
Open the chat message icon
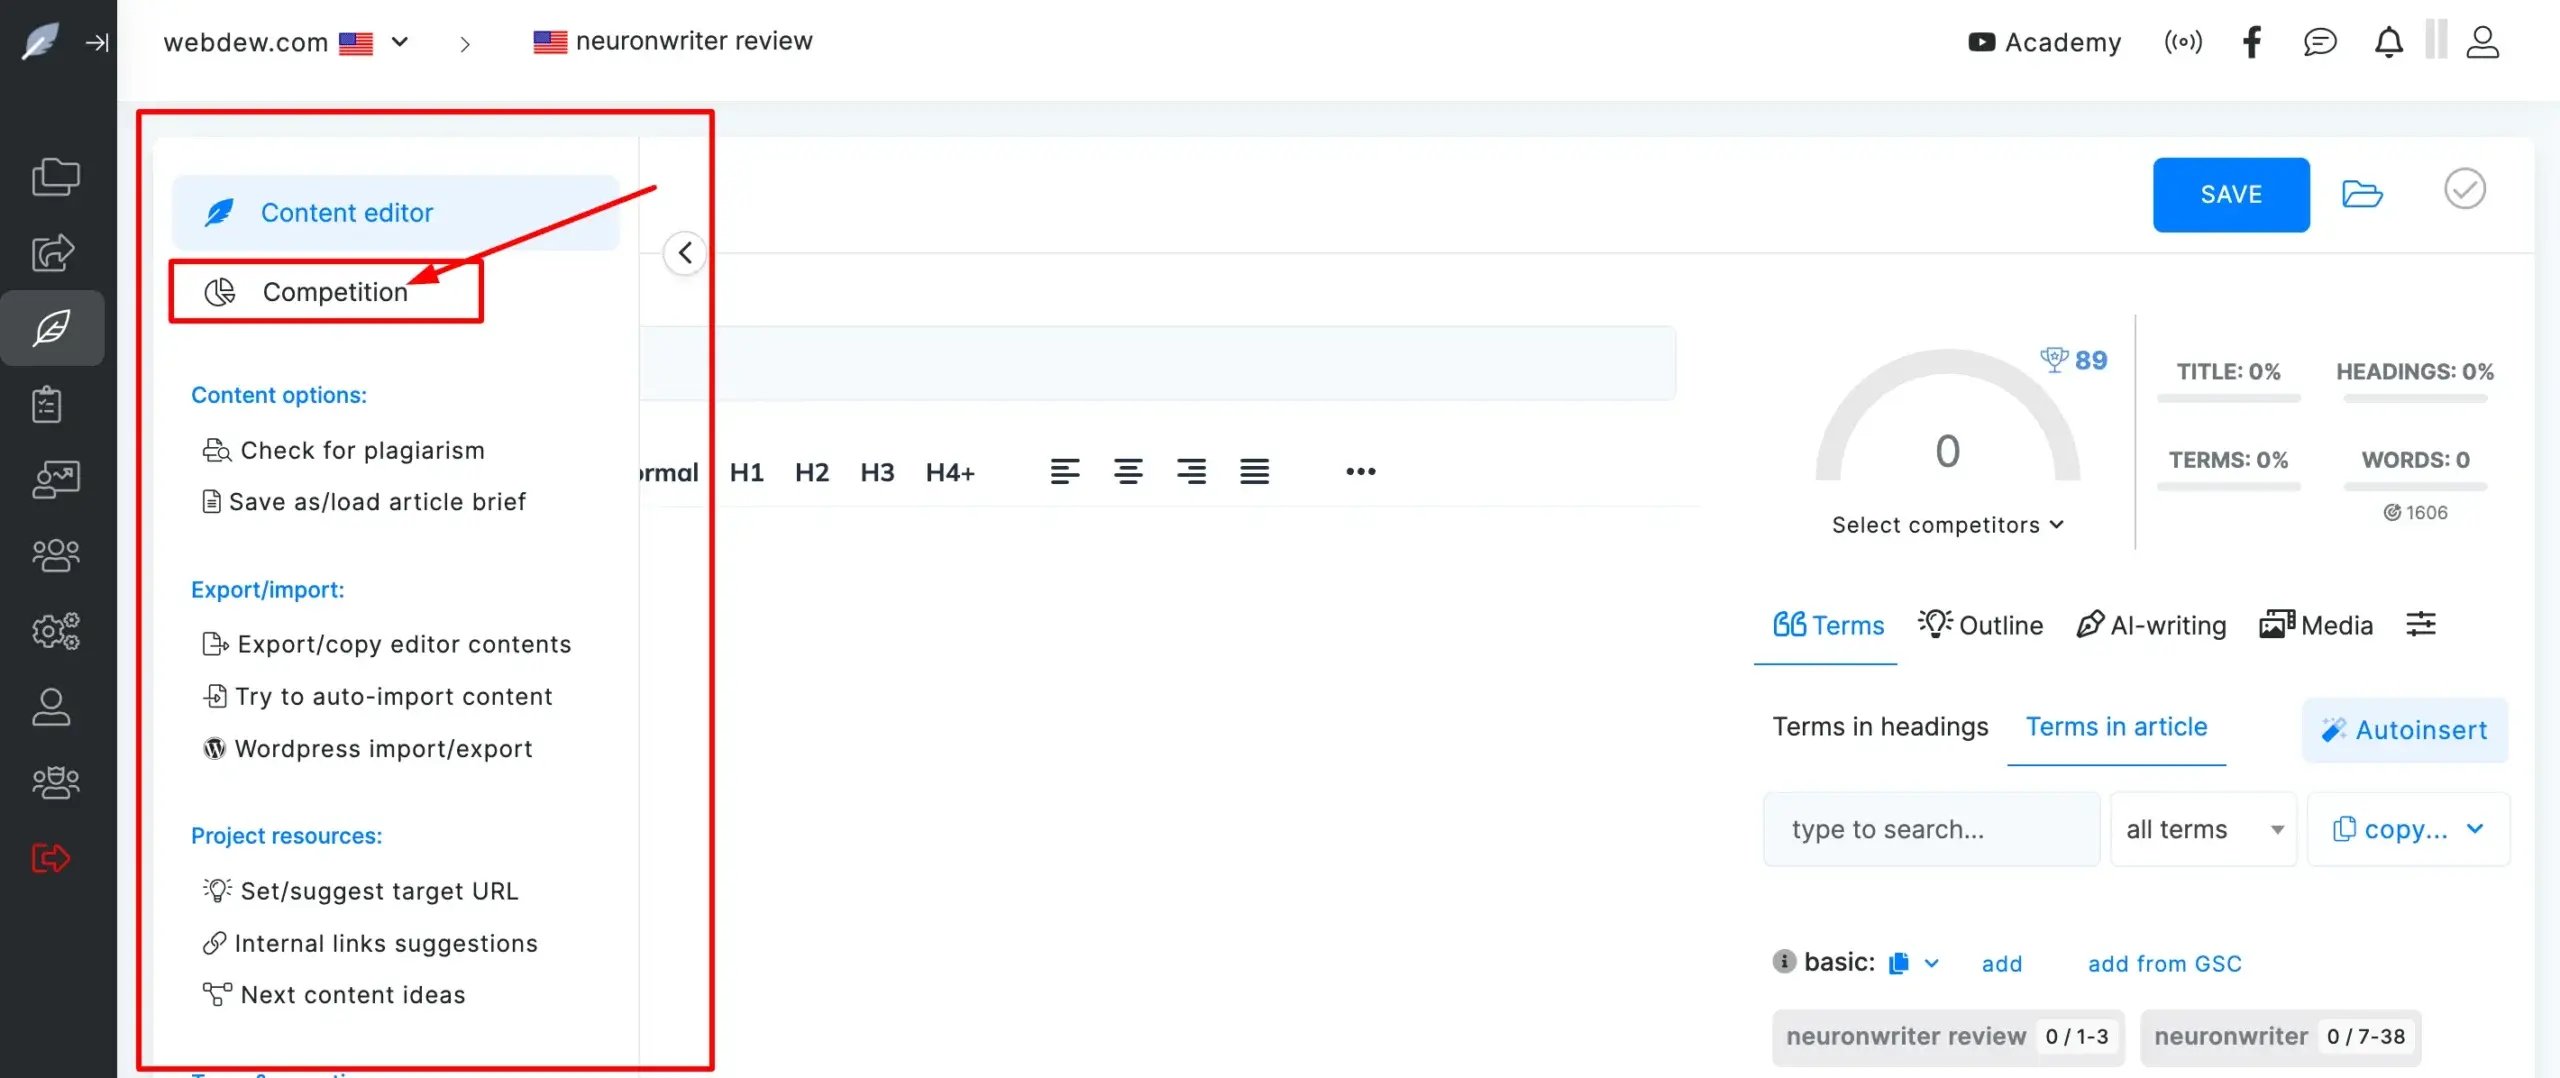2319,42
